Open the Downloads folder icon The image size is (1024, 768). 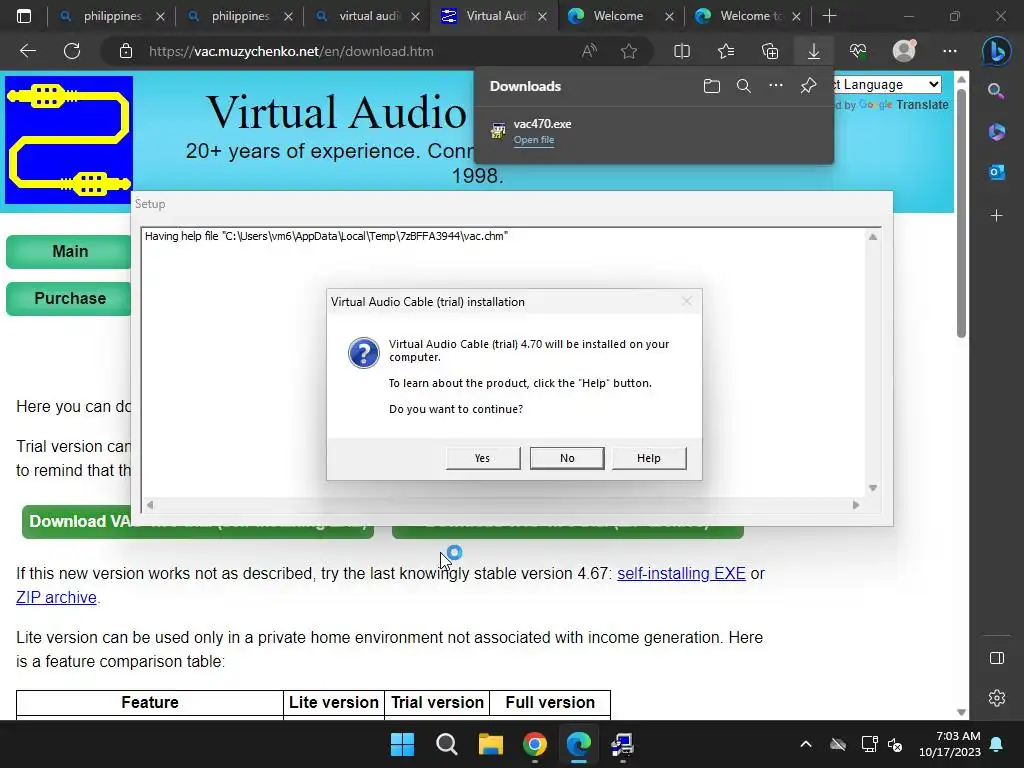click(712, 86)
